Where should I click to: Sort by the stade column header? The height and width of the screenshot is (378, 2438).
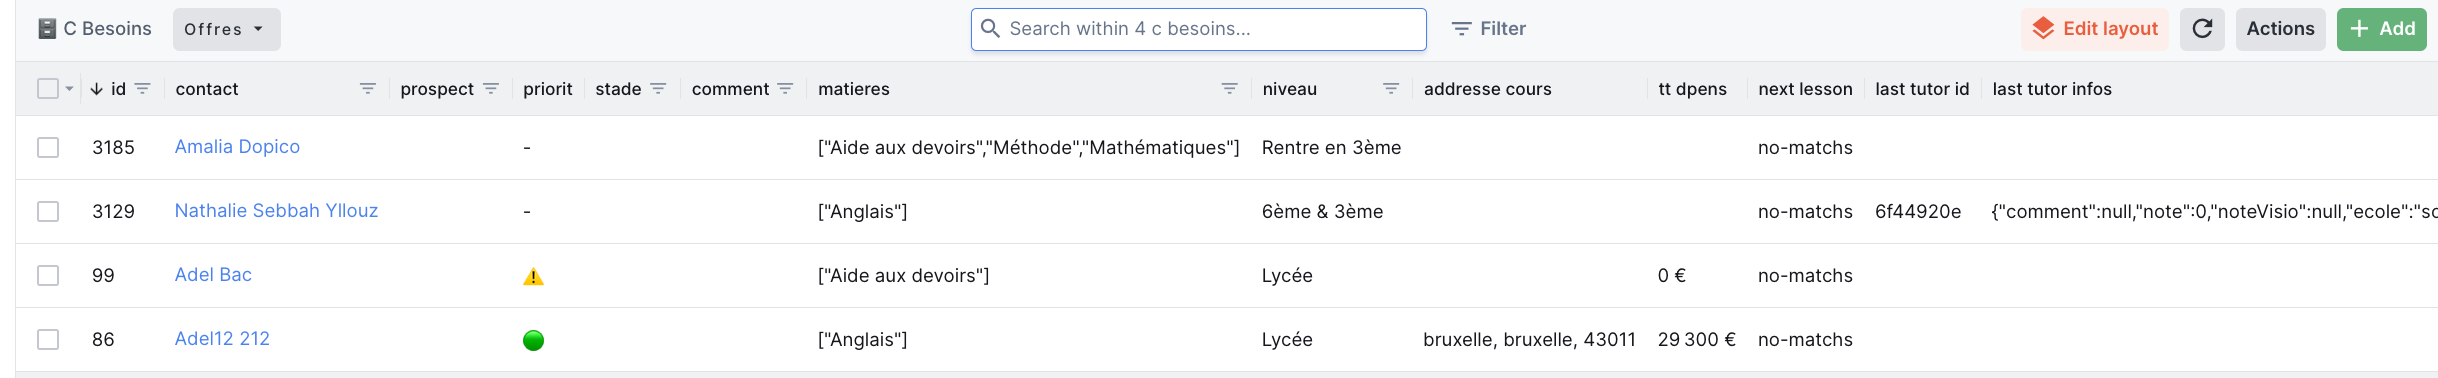coord(618,89)
